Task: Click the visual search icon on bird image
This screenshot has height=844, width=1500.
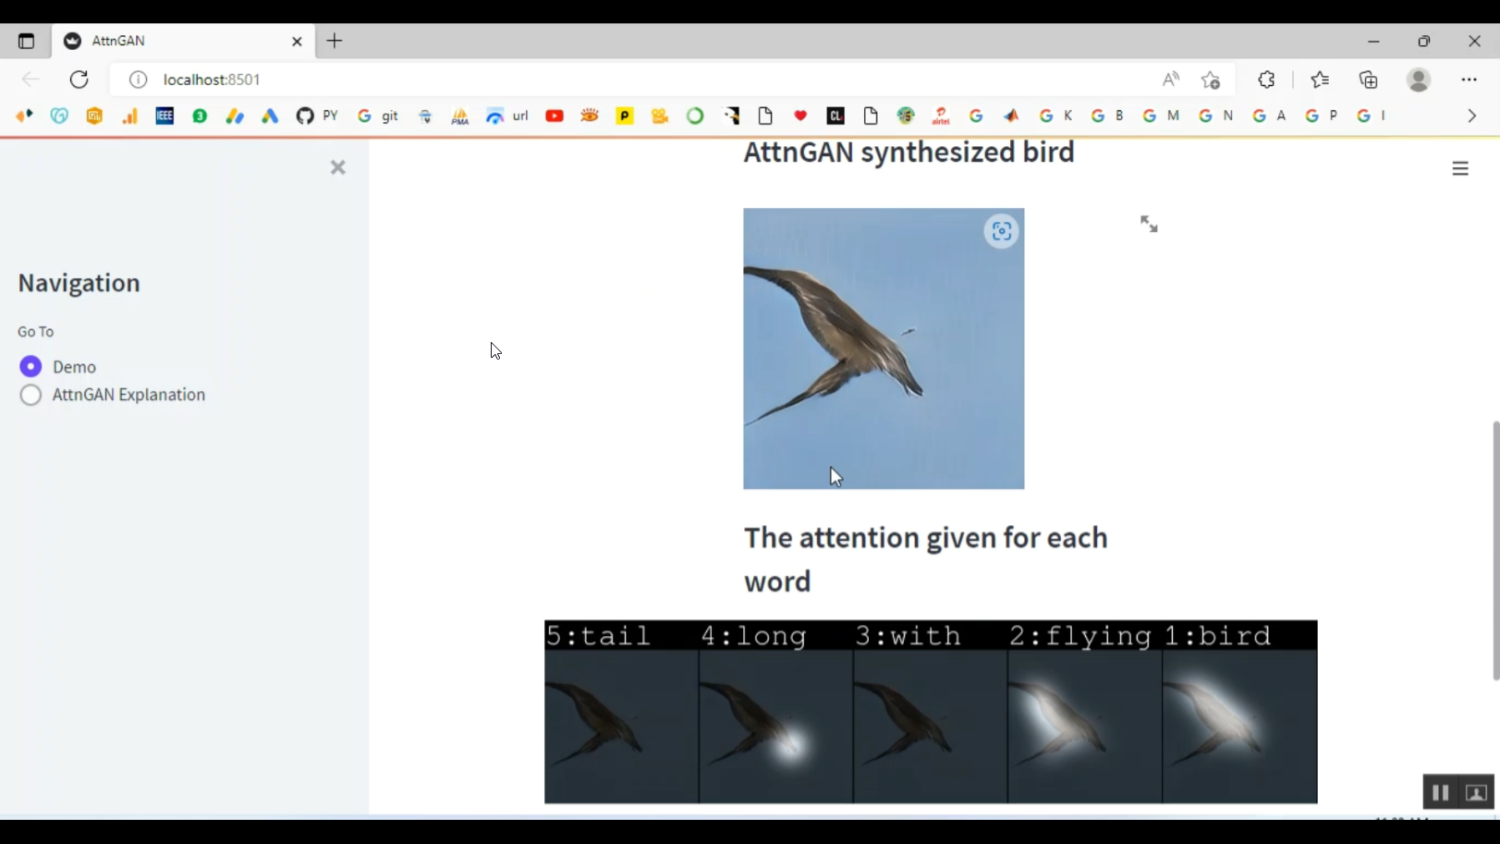Action: pyautogui.click(x=1001, y=232)
